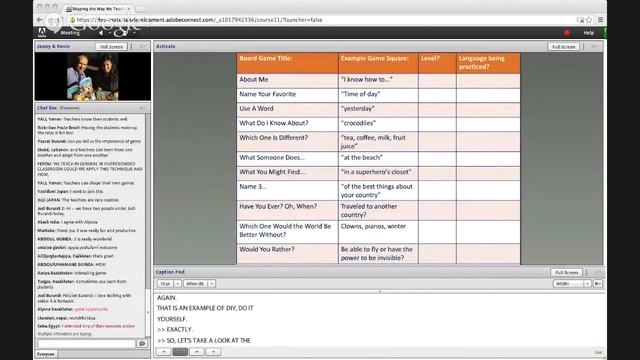Click the White (B) caption color box
Screen dimensions: 640x360
click(196, 284)
